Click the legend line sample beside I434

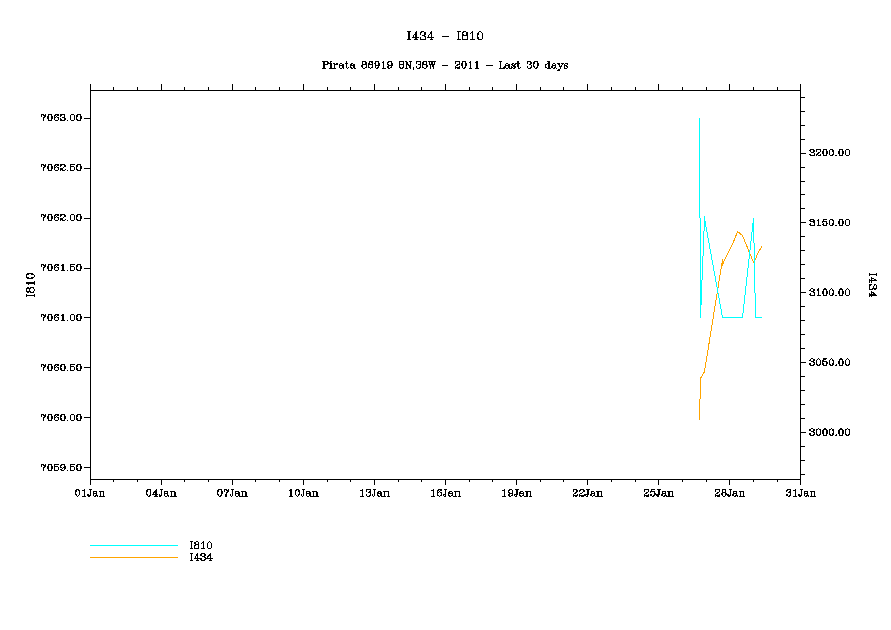click(x=133, y=558)
